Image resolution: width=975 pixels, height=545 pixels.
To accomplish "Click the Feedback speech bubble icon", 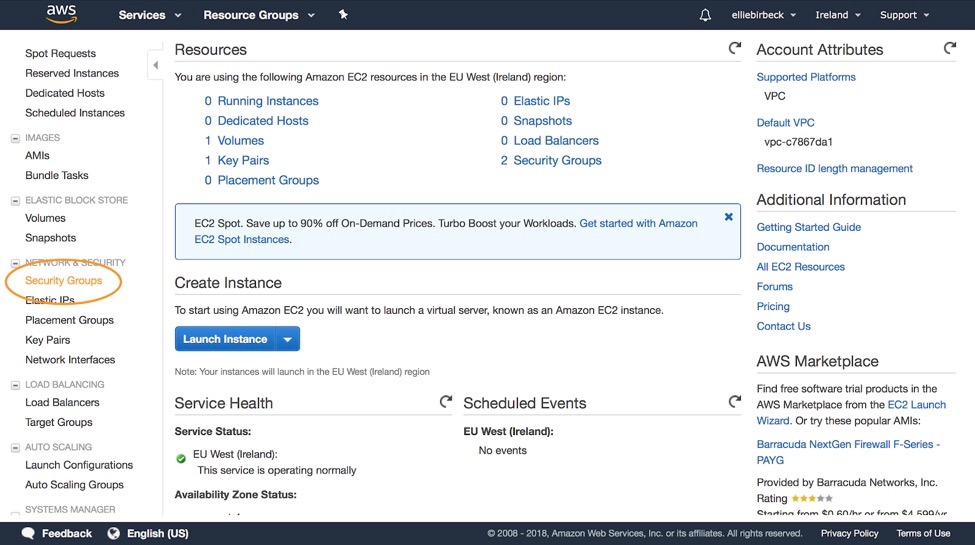I will (x=28, y=533).
